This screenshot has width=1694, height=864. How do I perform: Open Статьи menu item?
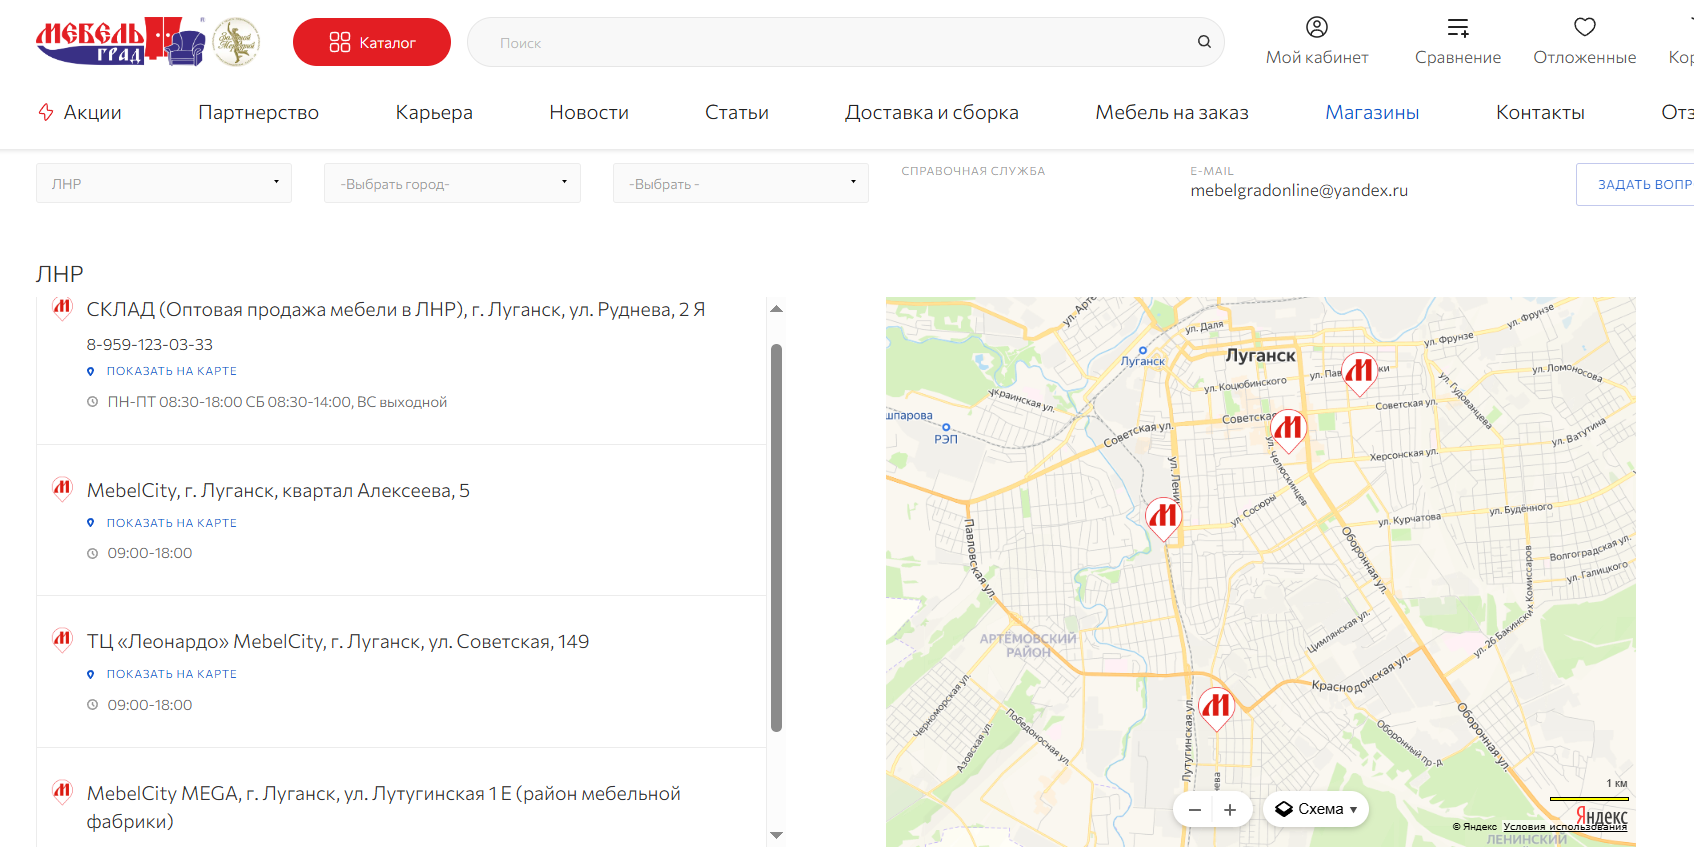(737, 112)
